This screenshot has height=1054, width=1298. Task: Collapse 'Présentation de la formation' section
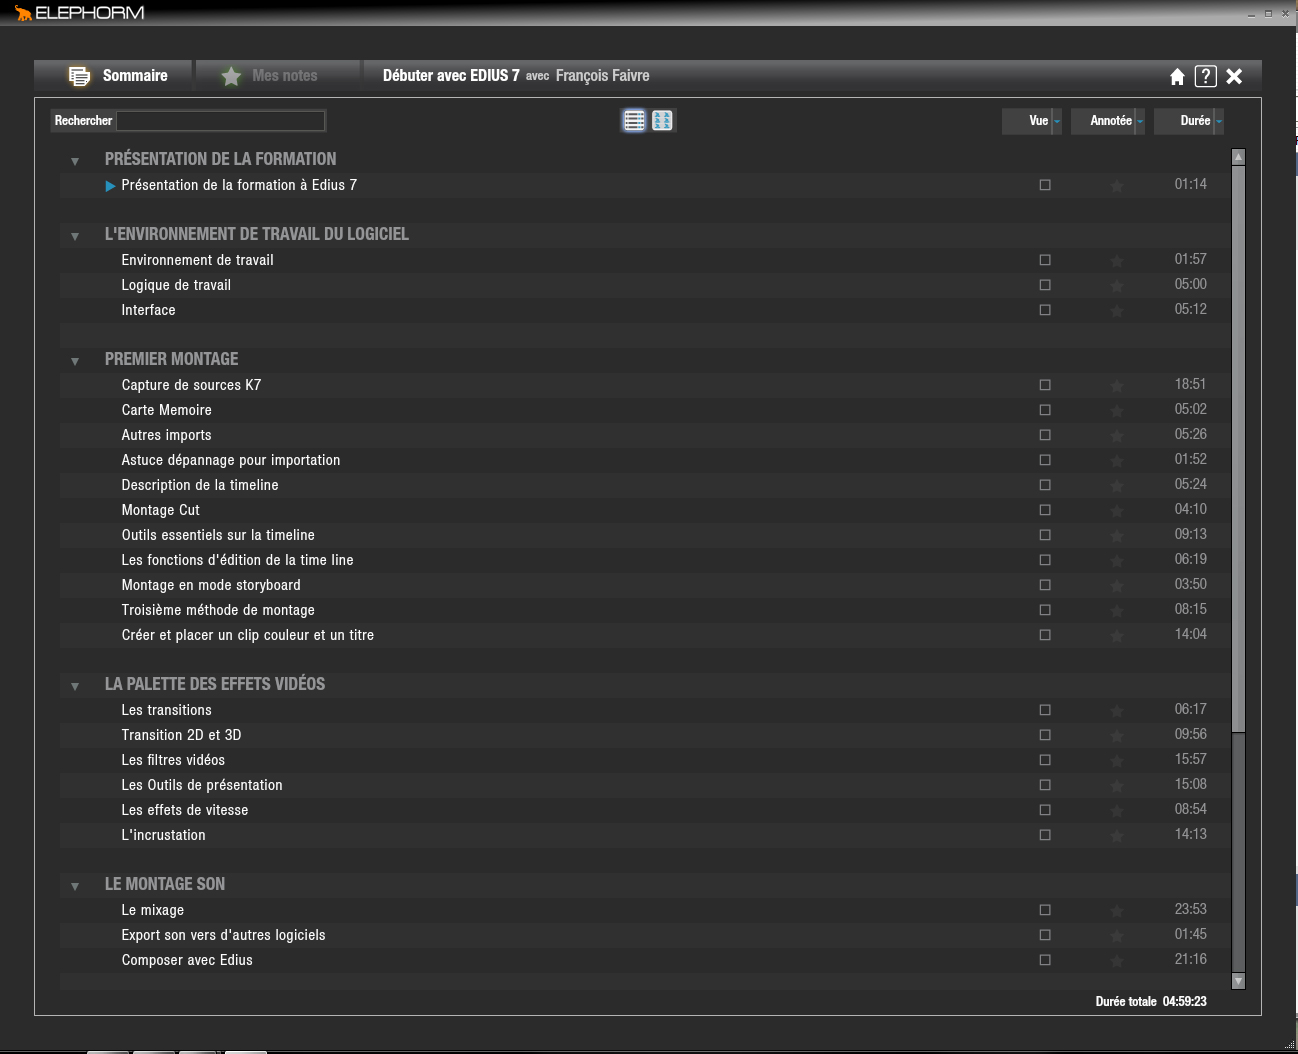pos(75,161)
